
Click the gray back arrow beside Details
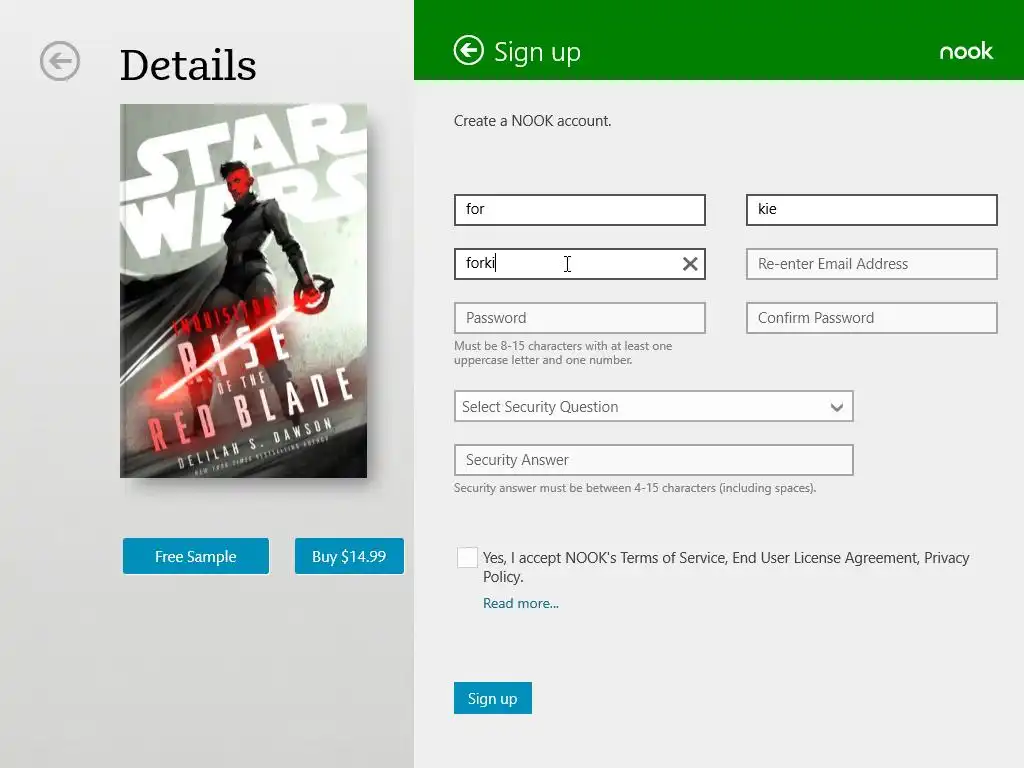point(59,61)
